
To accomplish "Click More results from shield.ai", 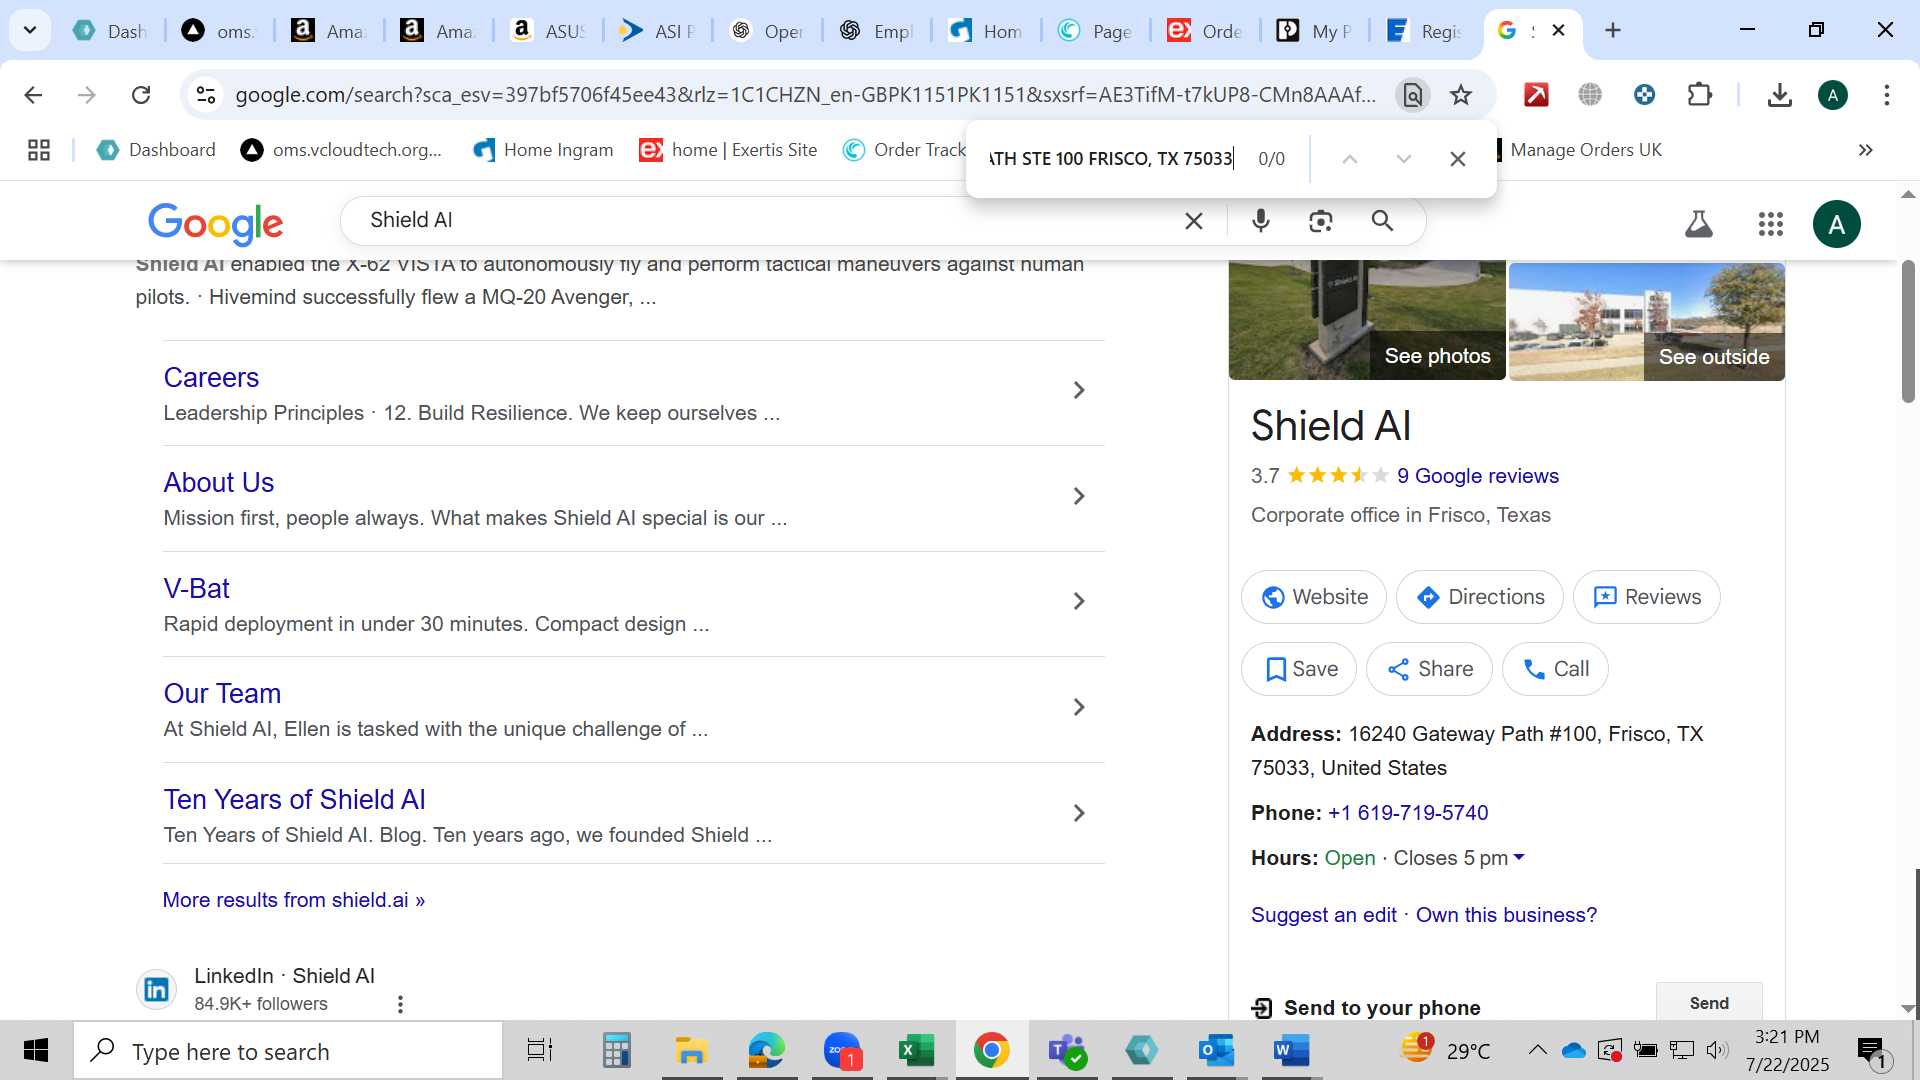I will click(x=293, y=900).
